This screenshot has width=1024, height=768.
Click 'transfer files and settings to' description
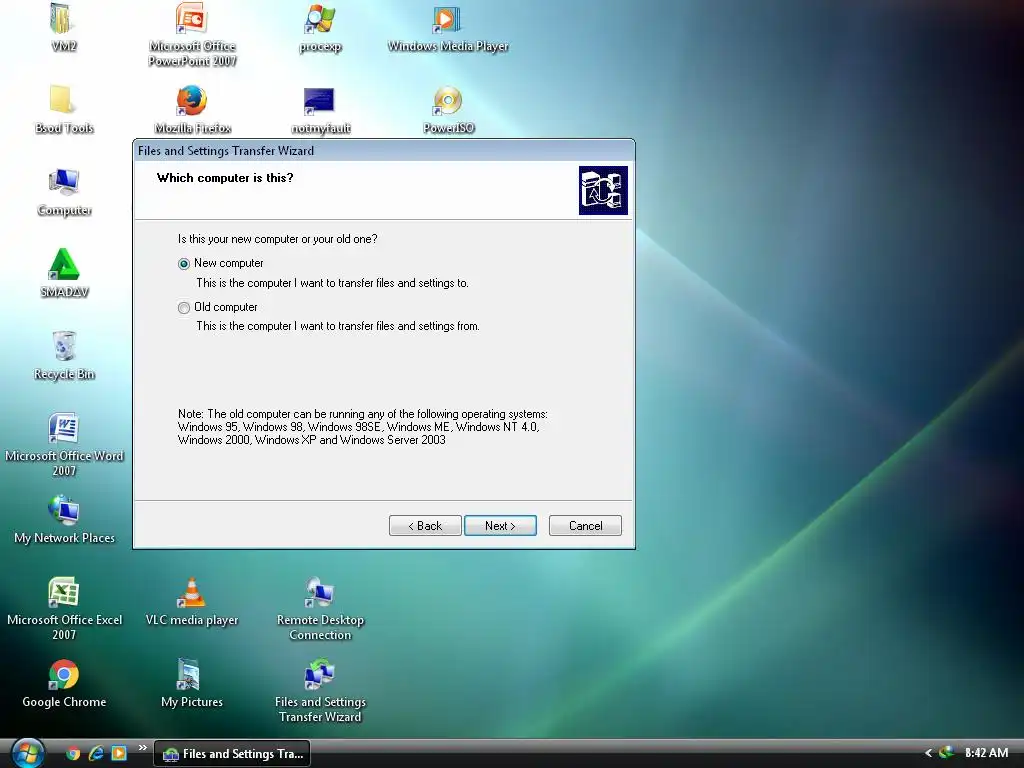(x=332, y=283)
